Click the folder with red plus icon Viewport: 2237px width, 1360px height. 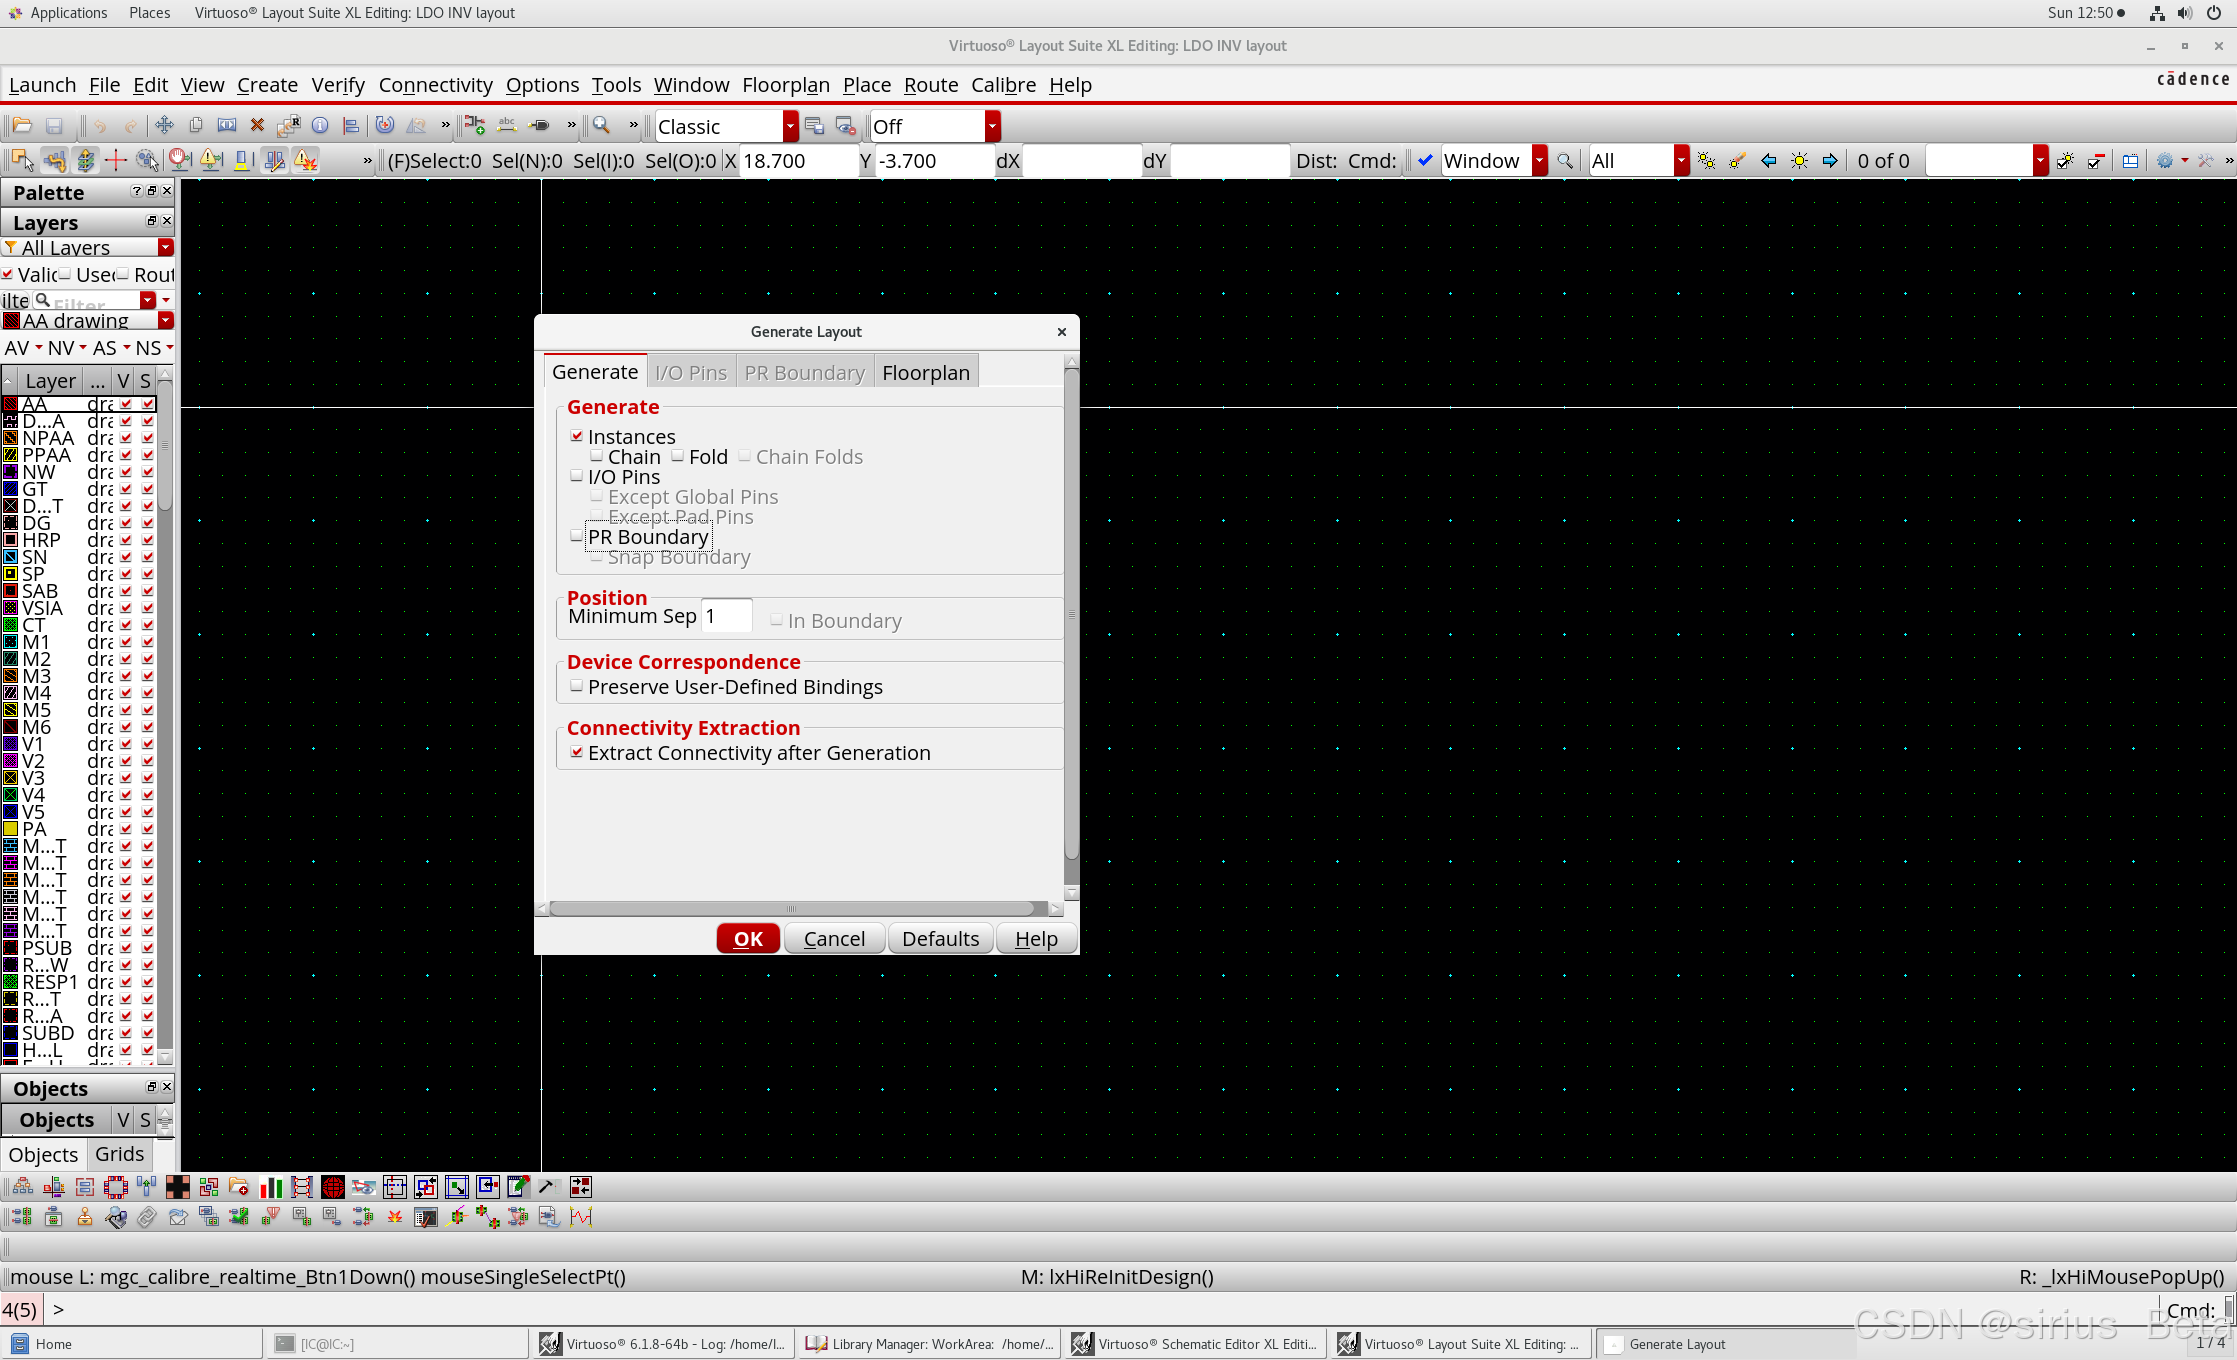click(x=239, y=1187)
